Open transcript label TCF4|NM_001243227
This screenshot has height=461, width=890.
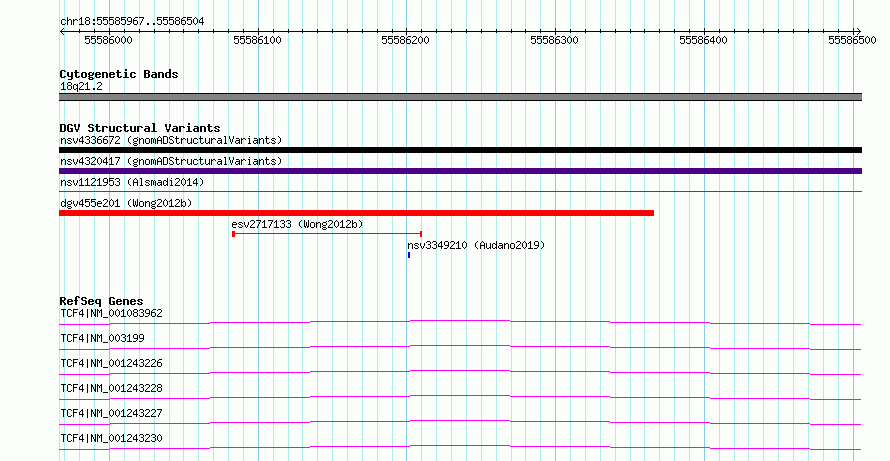point(111,413)
